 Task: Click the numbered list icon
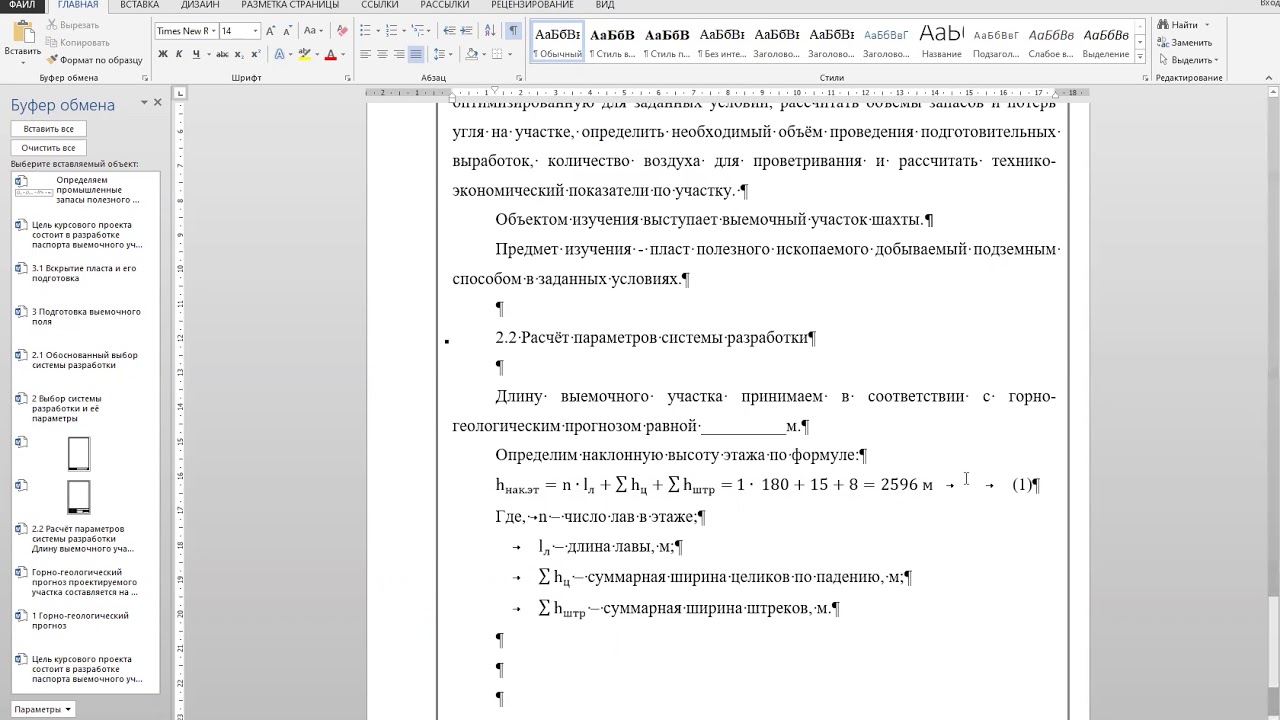(393, 31)
